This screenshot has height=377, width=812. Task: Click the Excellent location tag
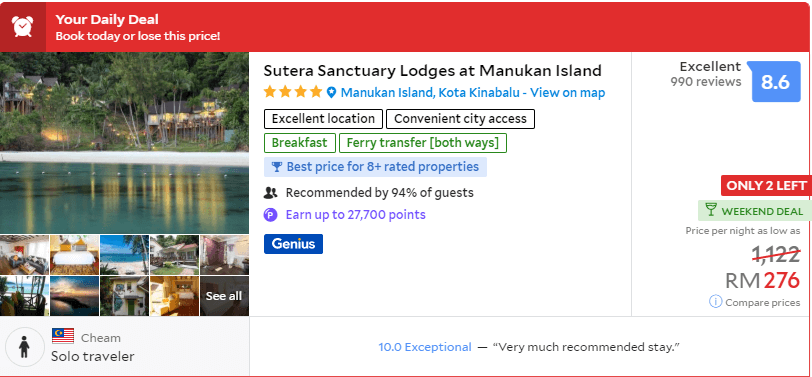click(323, 119)
